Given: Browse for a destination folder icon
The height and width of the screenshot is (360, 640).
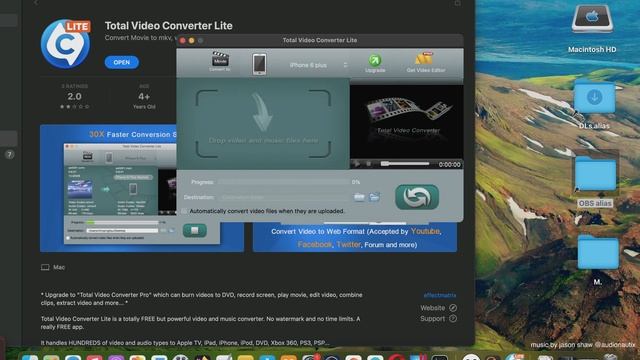Looking at the screenshot, I should pos(359,197).
